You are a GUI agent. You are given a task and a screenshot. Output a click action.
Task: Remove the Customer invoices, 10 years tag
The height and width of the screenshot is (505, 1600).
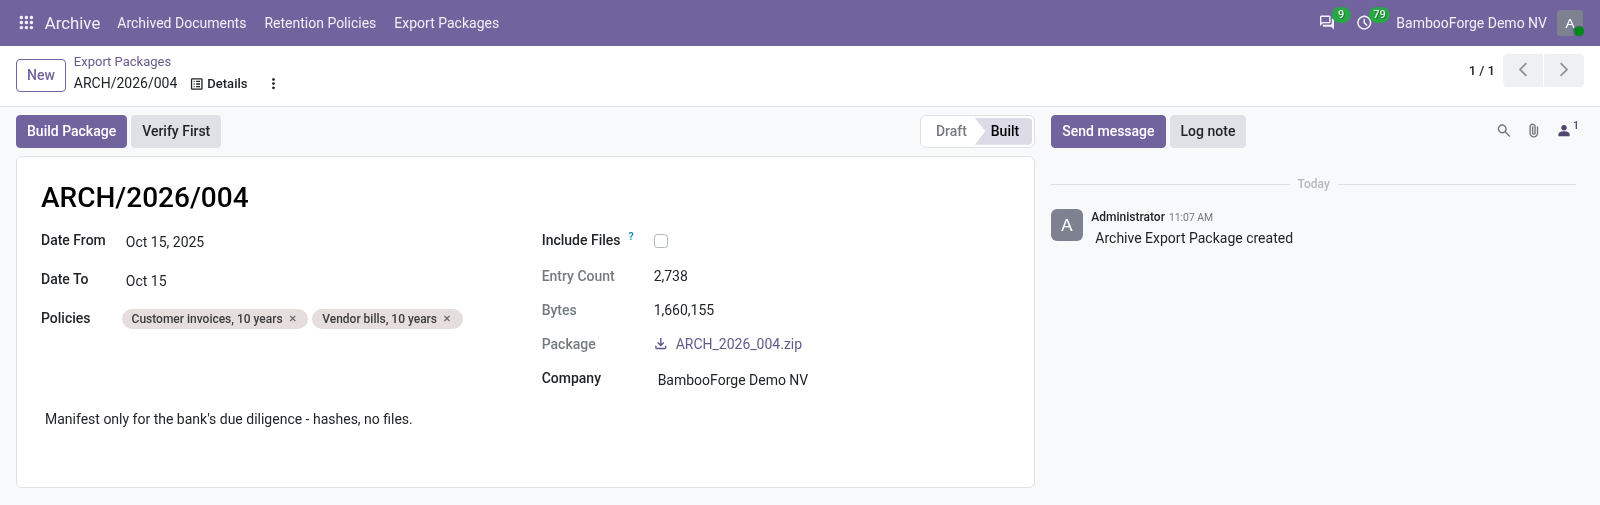(293, 319)
